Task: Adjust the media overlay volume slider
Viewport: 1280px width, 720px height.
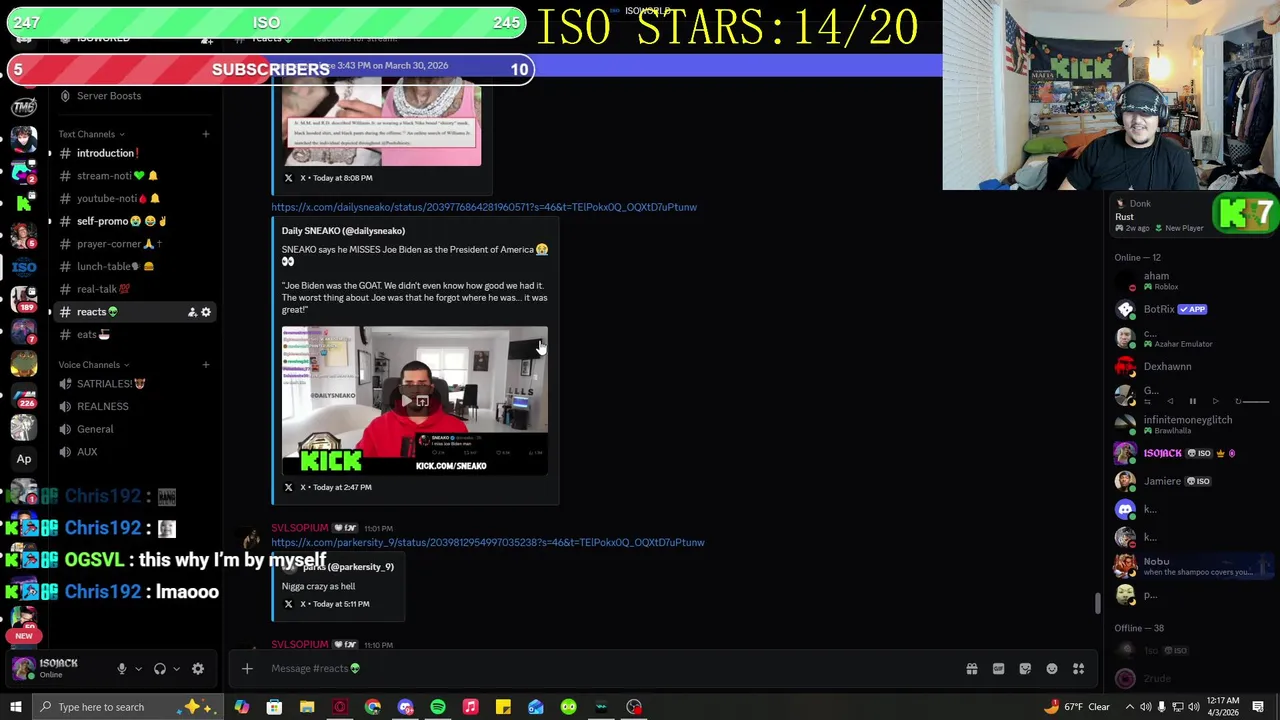Action: [1256, 401]
